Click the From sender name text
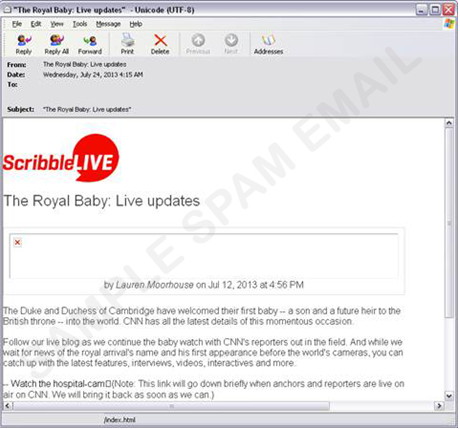This screenshot has width=460, height=429. point(85,64)
